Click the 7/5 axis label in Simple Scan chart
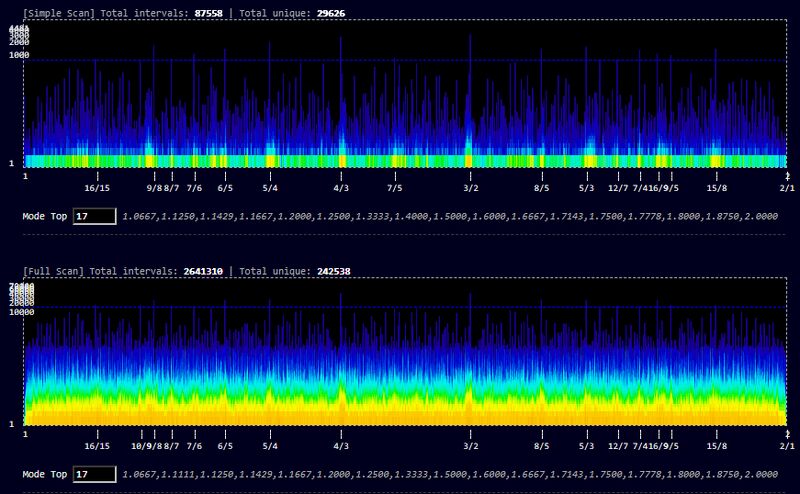This screenshot has height=494, width=800. pos(394,188)
